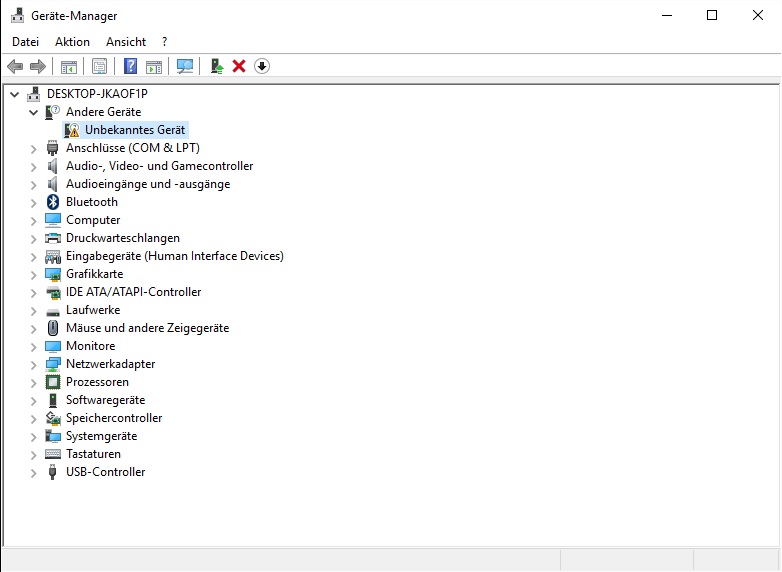Select the Andere Geräte label
The image size is (782, 572).
tap(103, 112)
